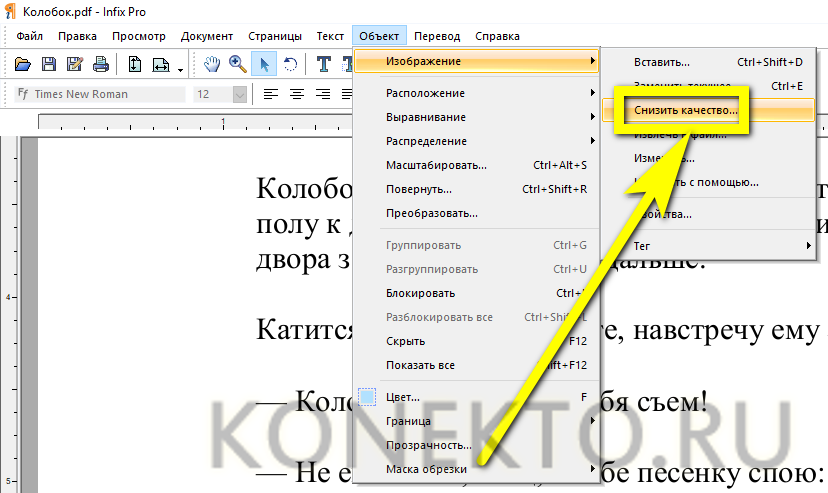This screenshot has height=493, width=828.
Task: Align text left in formatting toolbar
Action: click(x=270, y=94)
